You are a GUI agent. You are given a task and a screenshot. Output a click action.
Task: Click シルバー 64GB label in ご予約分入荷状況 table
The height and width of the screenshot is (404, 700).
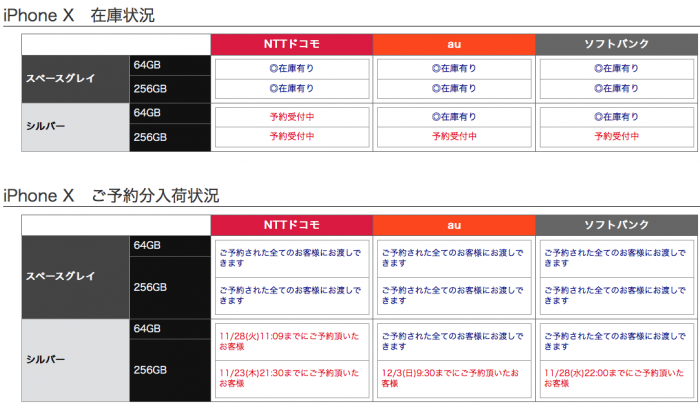tap(170, 329)
